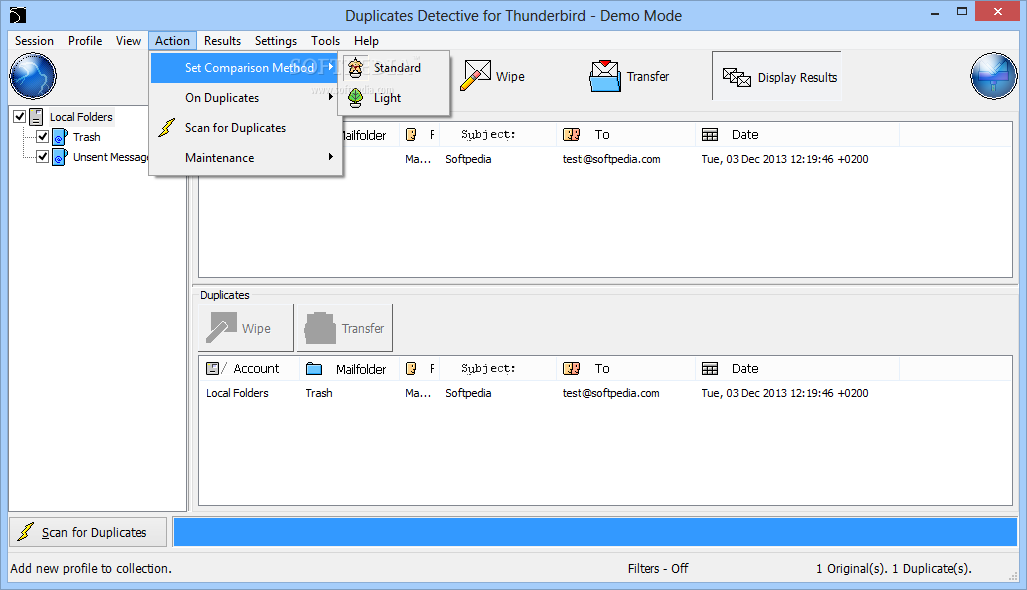Open the Results menu
Screen dimensions: 1027x590
pos(222,41)
